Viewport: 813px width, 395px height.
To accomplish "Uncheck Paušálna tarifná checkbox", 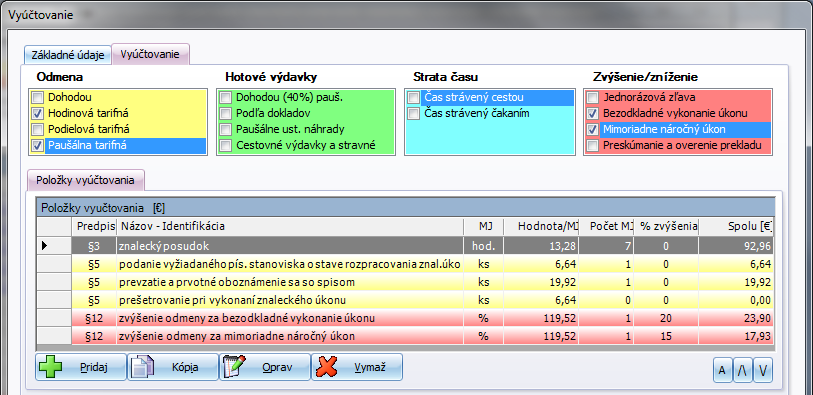I will click(37, 146).
